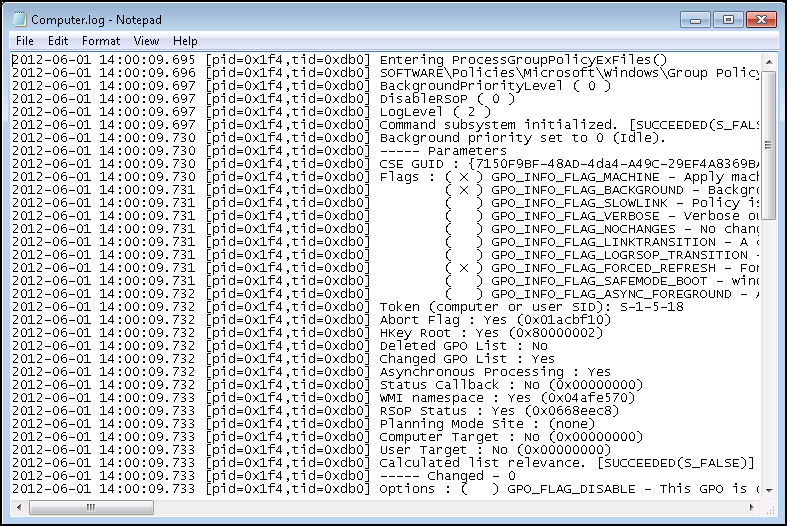Image resolution: width=787 pixels, height=526 pixels.
Task: Click the horizontal scrollbar right arrow
Action: click(x=751, y=507)
